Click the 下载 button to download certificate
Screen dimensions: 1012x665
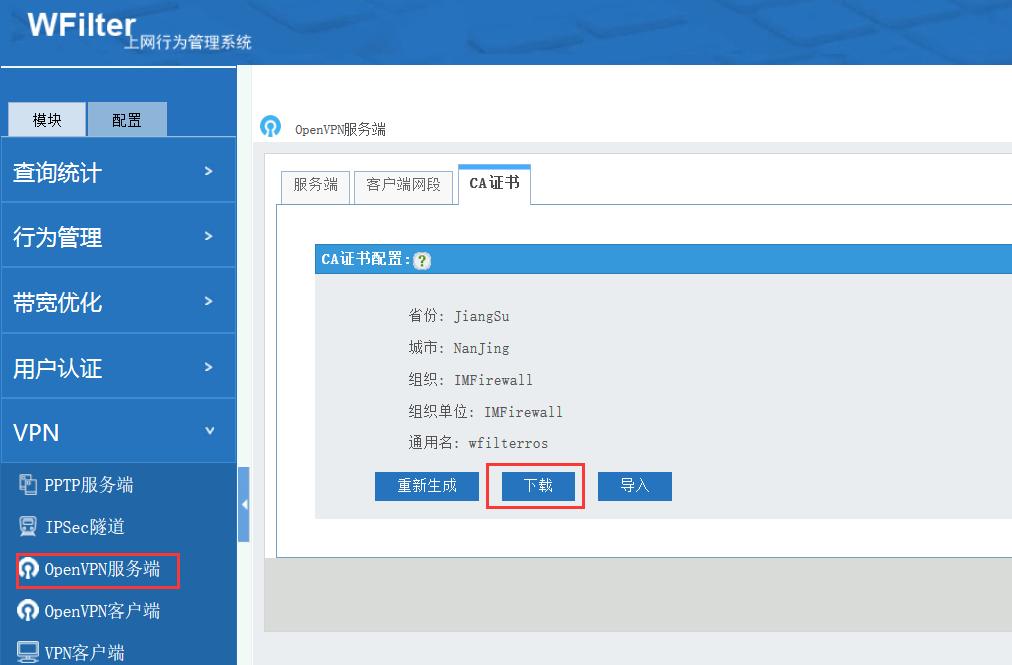click(538, 486)
